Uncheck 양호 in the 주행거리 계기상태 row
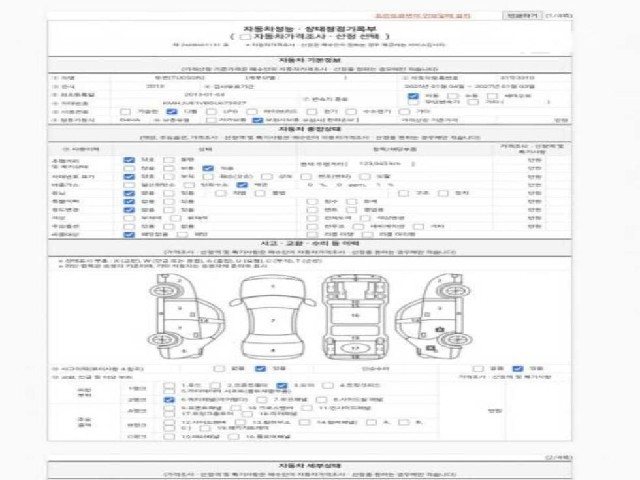The width and height of the screenshot is (640, 480). tap(129, 160)
